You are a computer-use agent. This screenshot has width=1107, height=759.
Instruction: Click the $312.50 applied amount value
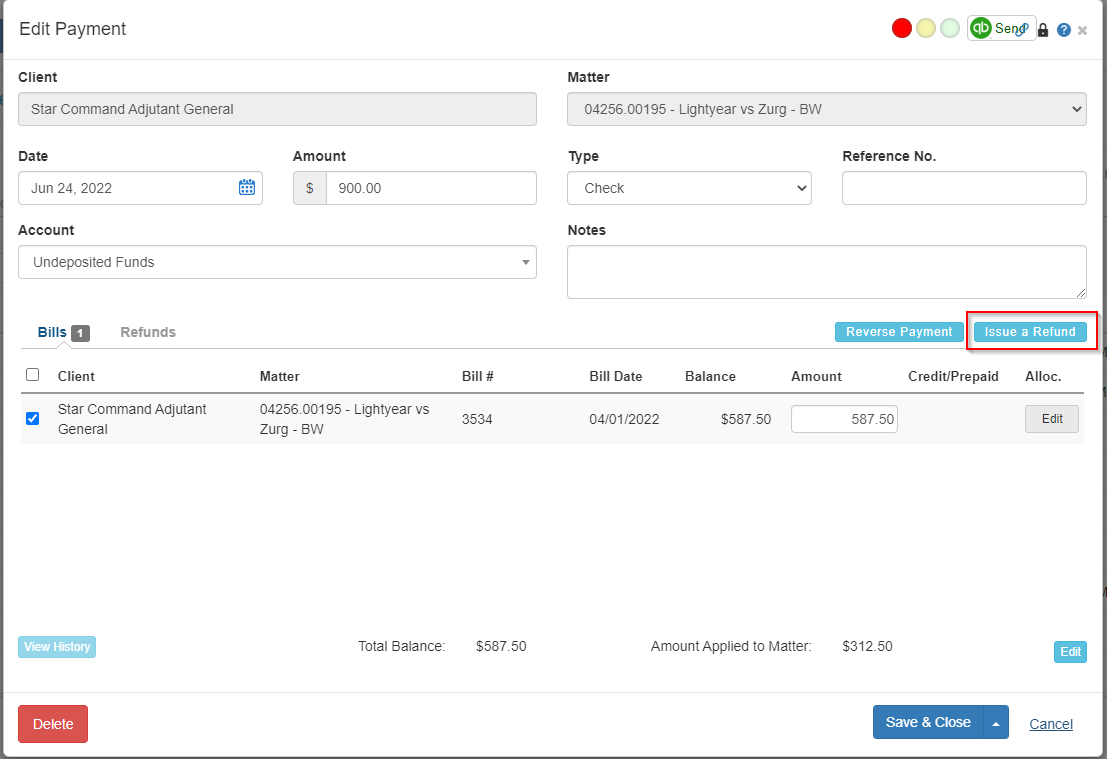(867, 646)
